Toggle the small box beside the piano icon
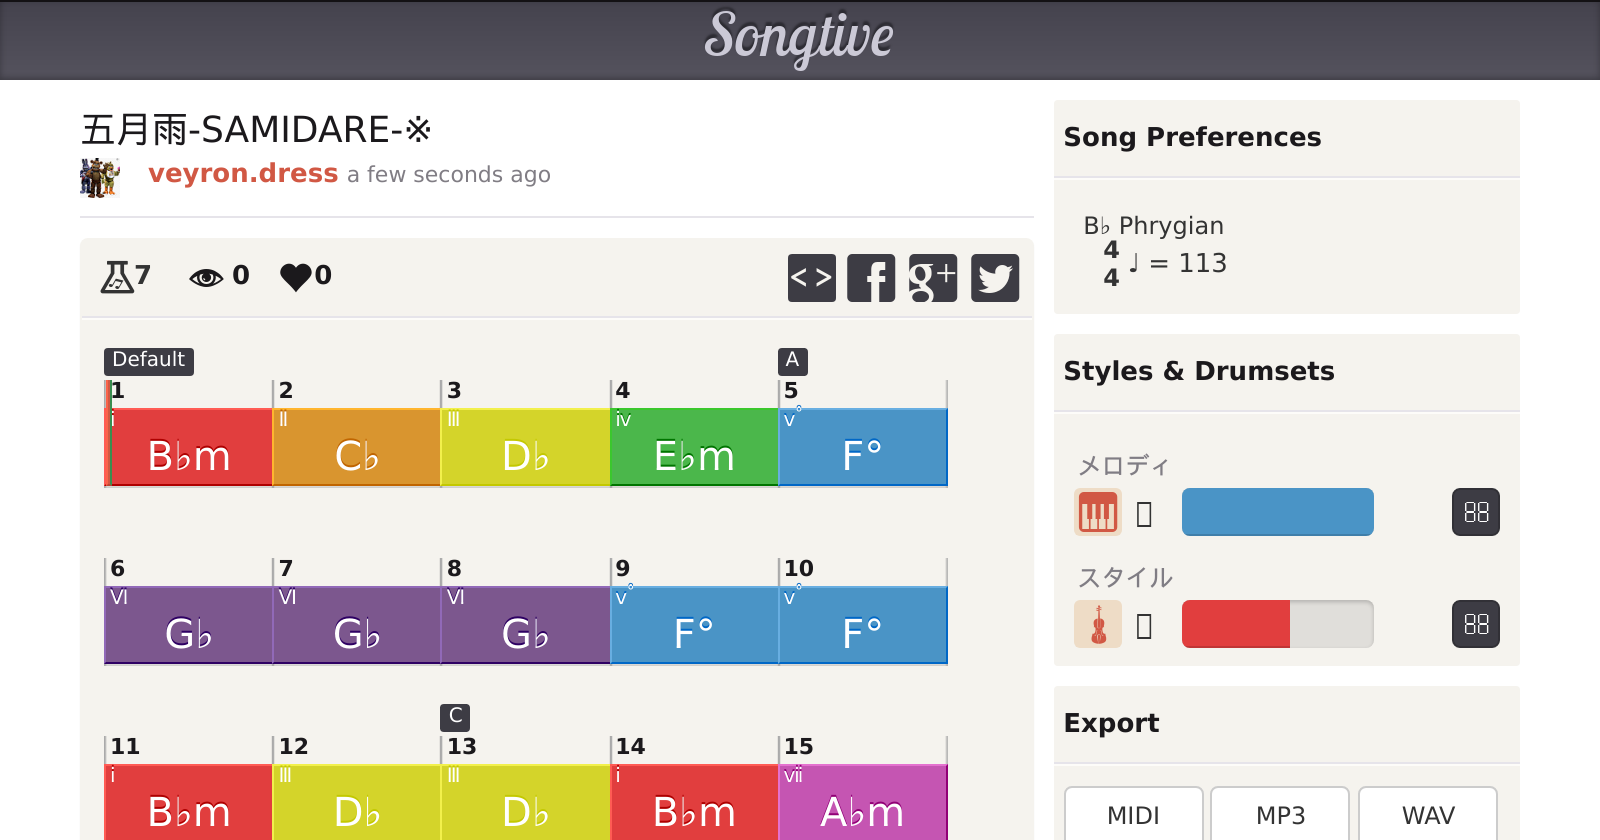 point(1145,514)
